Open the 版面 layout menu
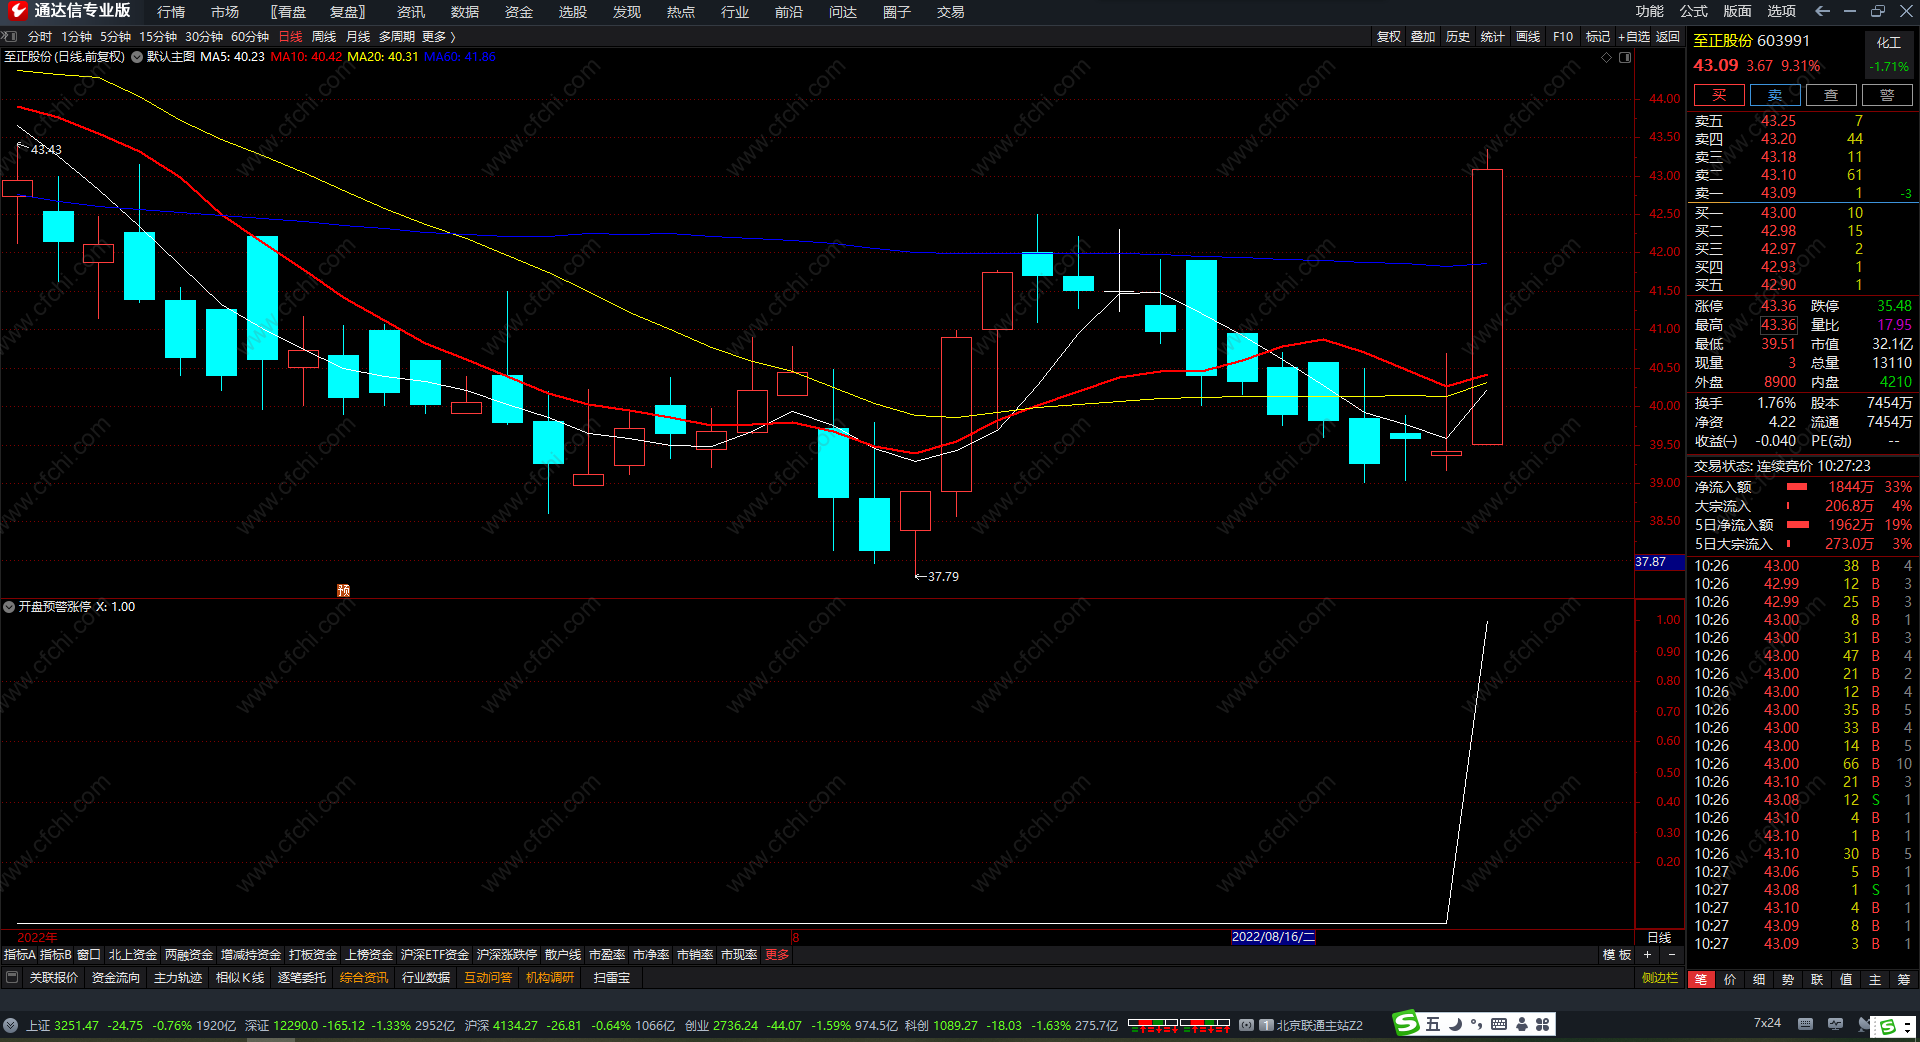The width and height of the screenshot is (1920, 1042). pyautogui.click(x=1737, y=11)
